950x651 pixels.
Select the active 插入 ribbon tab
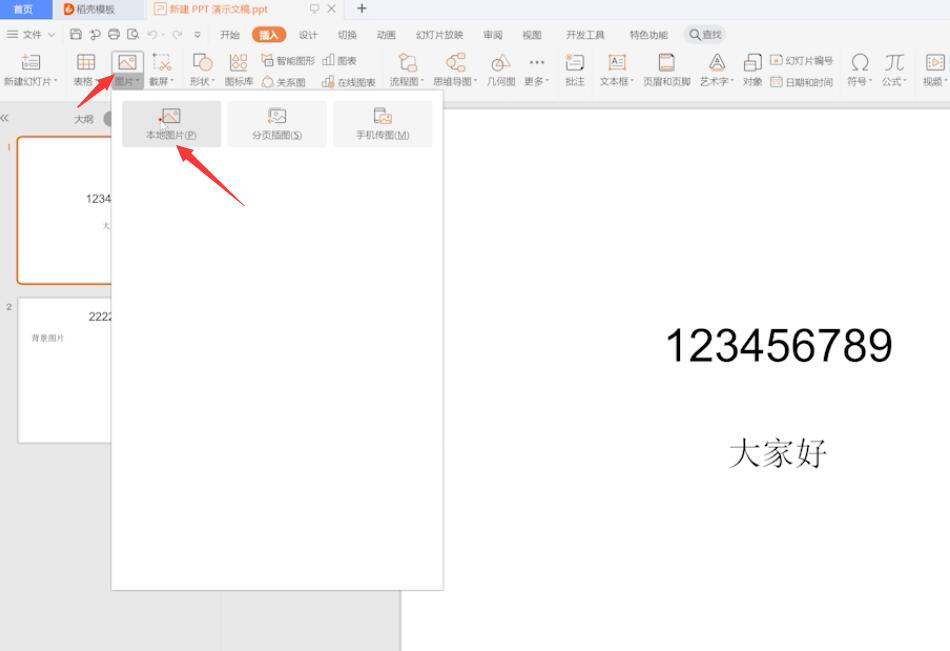click(268, 35)
